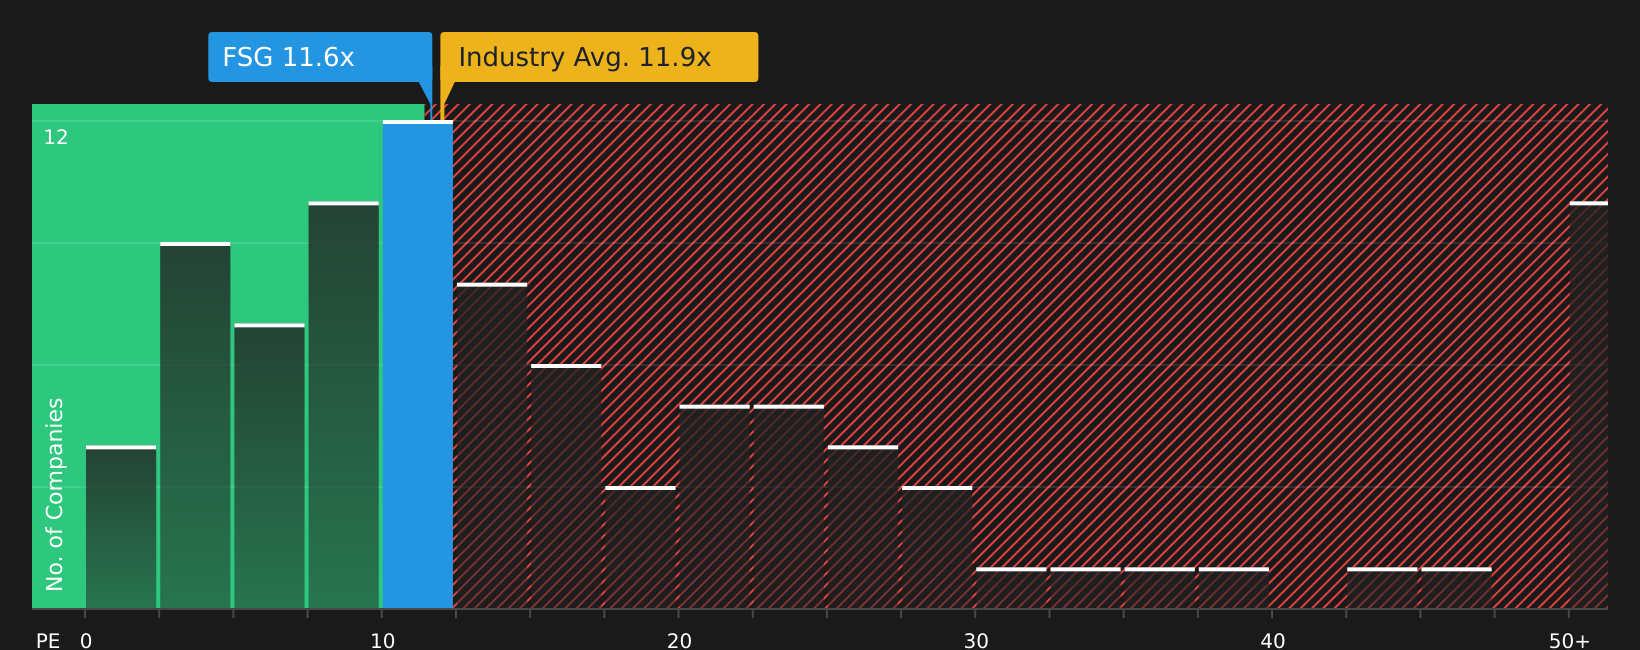
Task: Click the blue FSG 11.6x label
Action: (x=320, y=57)
